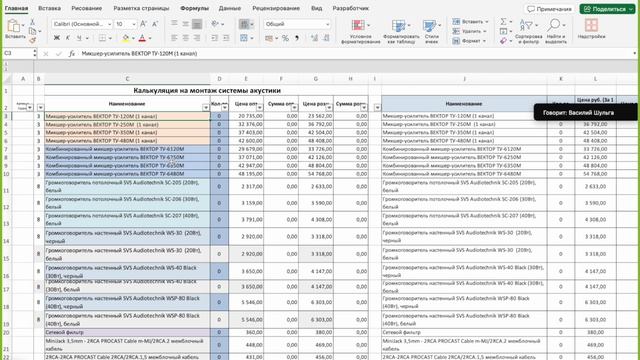Toggle bottom vertical alignment

pos(197,24)
